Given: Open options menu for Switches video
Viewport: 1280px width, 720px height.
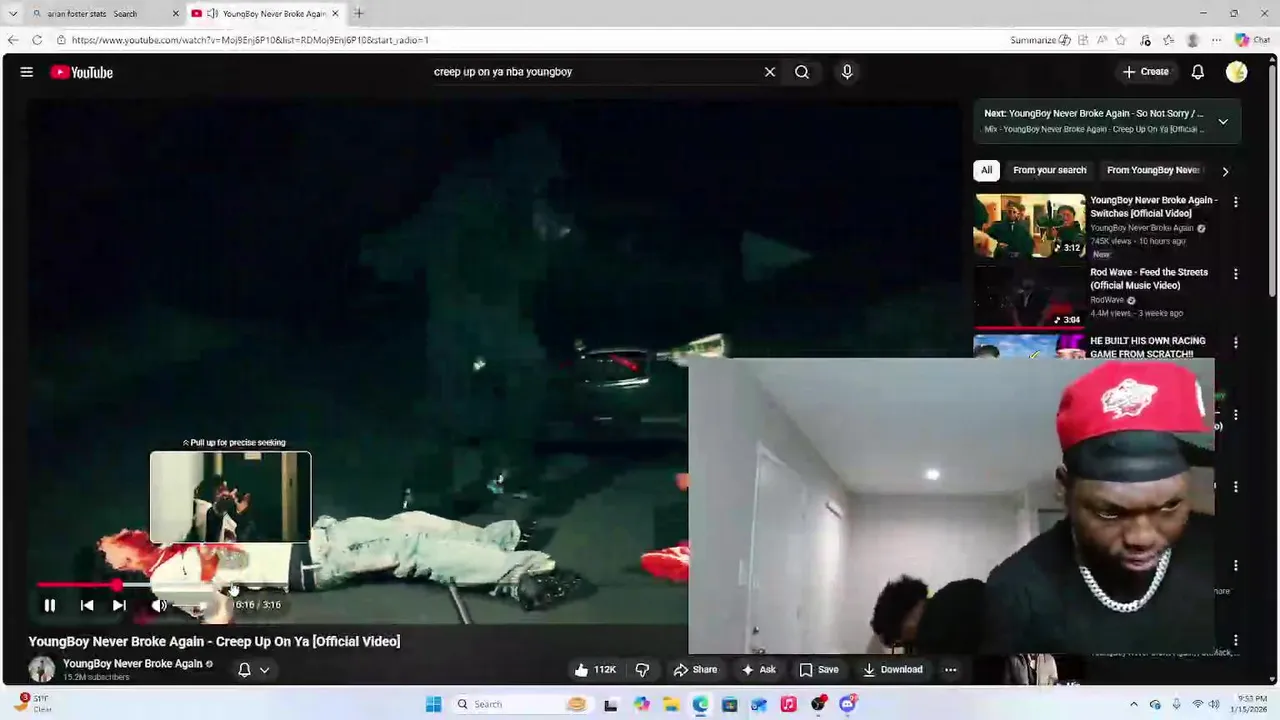Looking at the screenshot, I should (x=1236, y=202).
